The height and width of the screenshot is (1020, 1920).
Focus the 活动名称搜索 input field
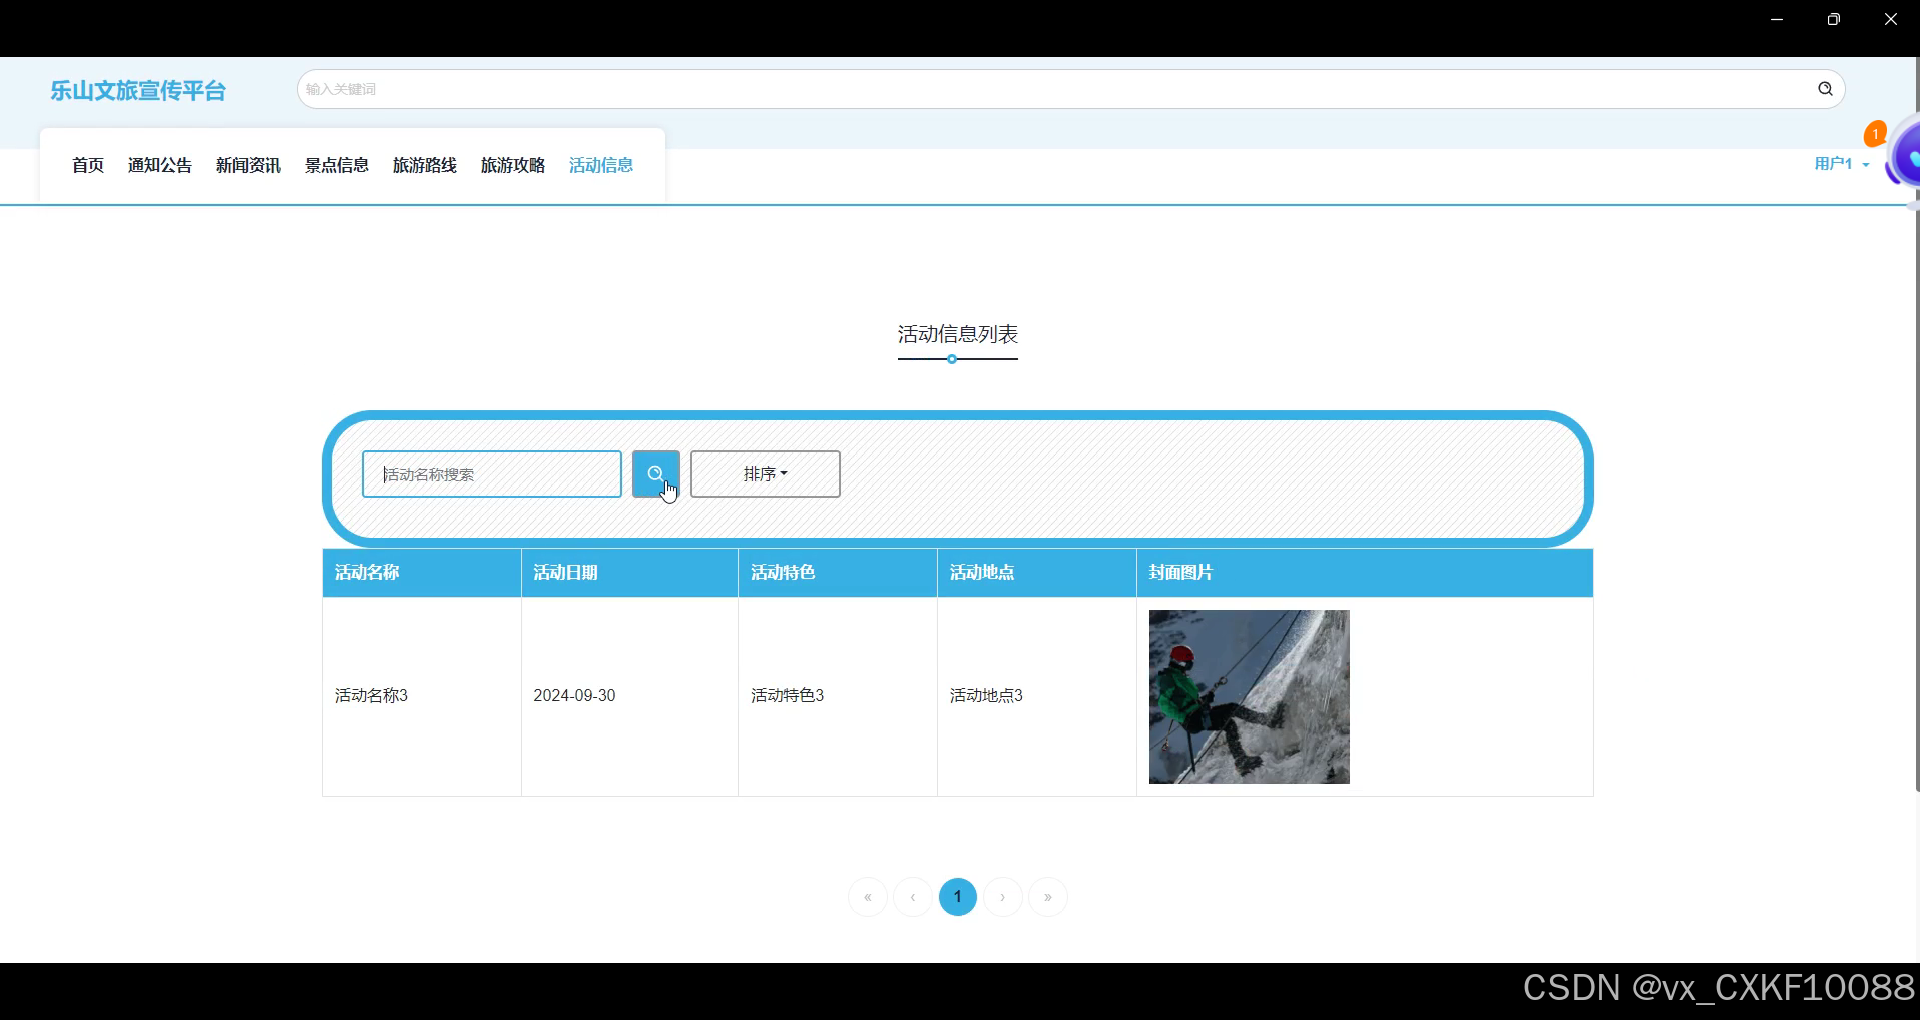(492, 474)
